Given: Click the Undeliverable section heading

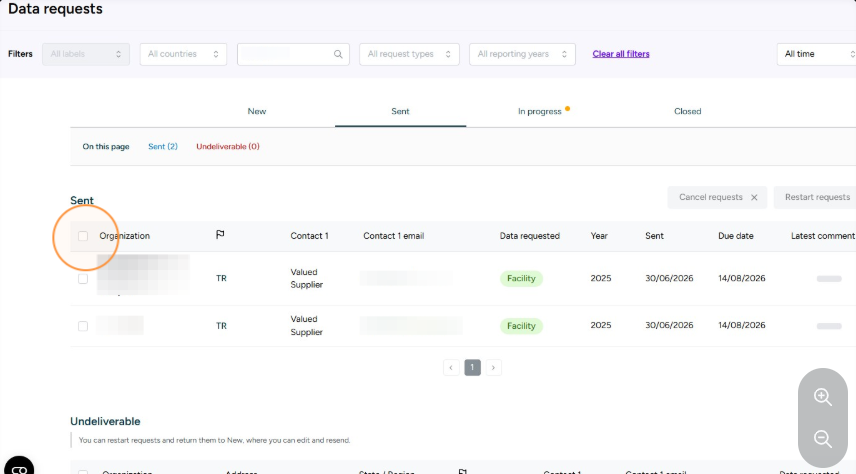Looking at the screenshot, I should (105, 422).
